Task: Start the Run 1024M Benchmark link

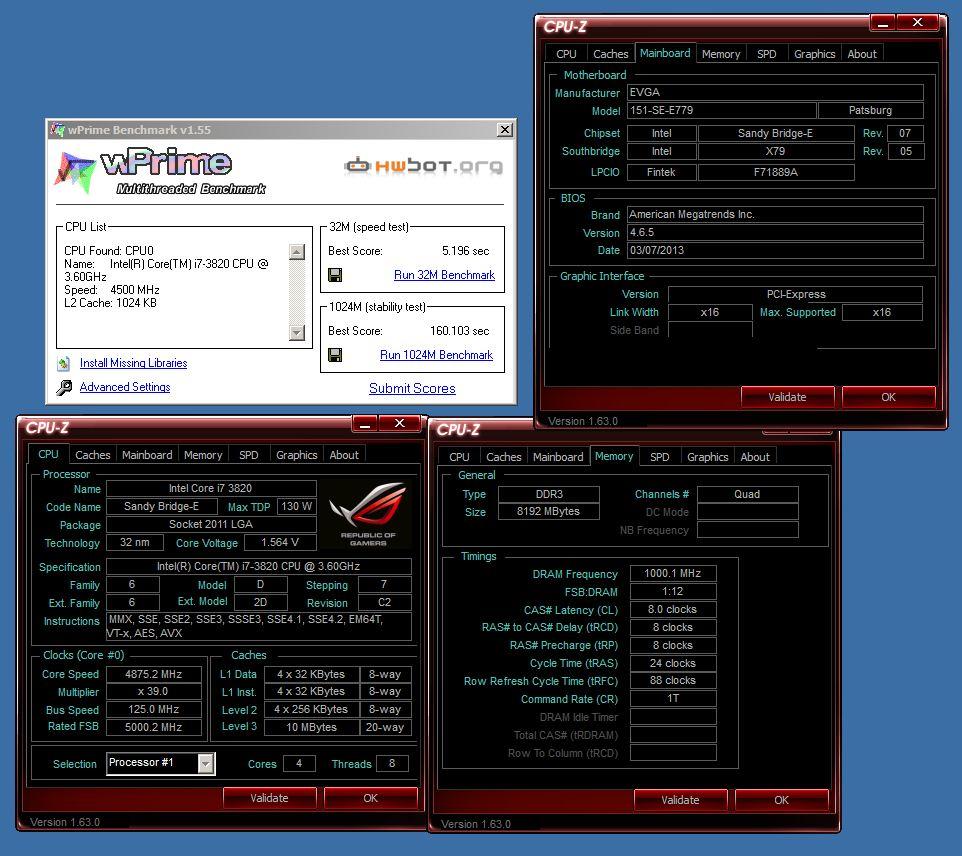Action: tap(436, 355)
